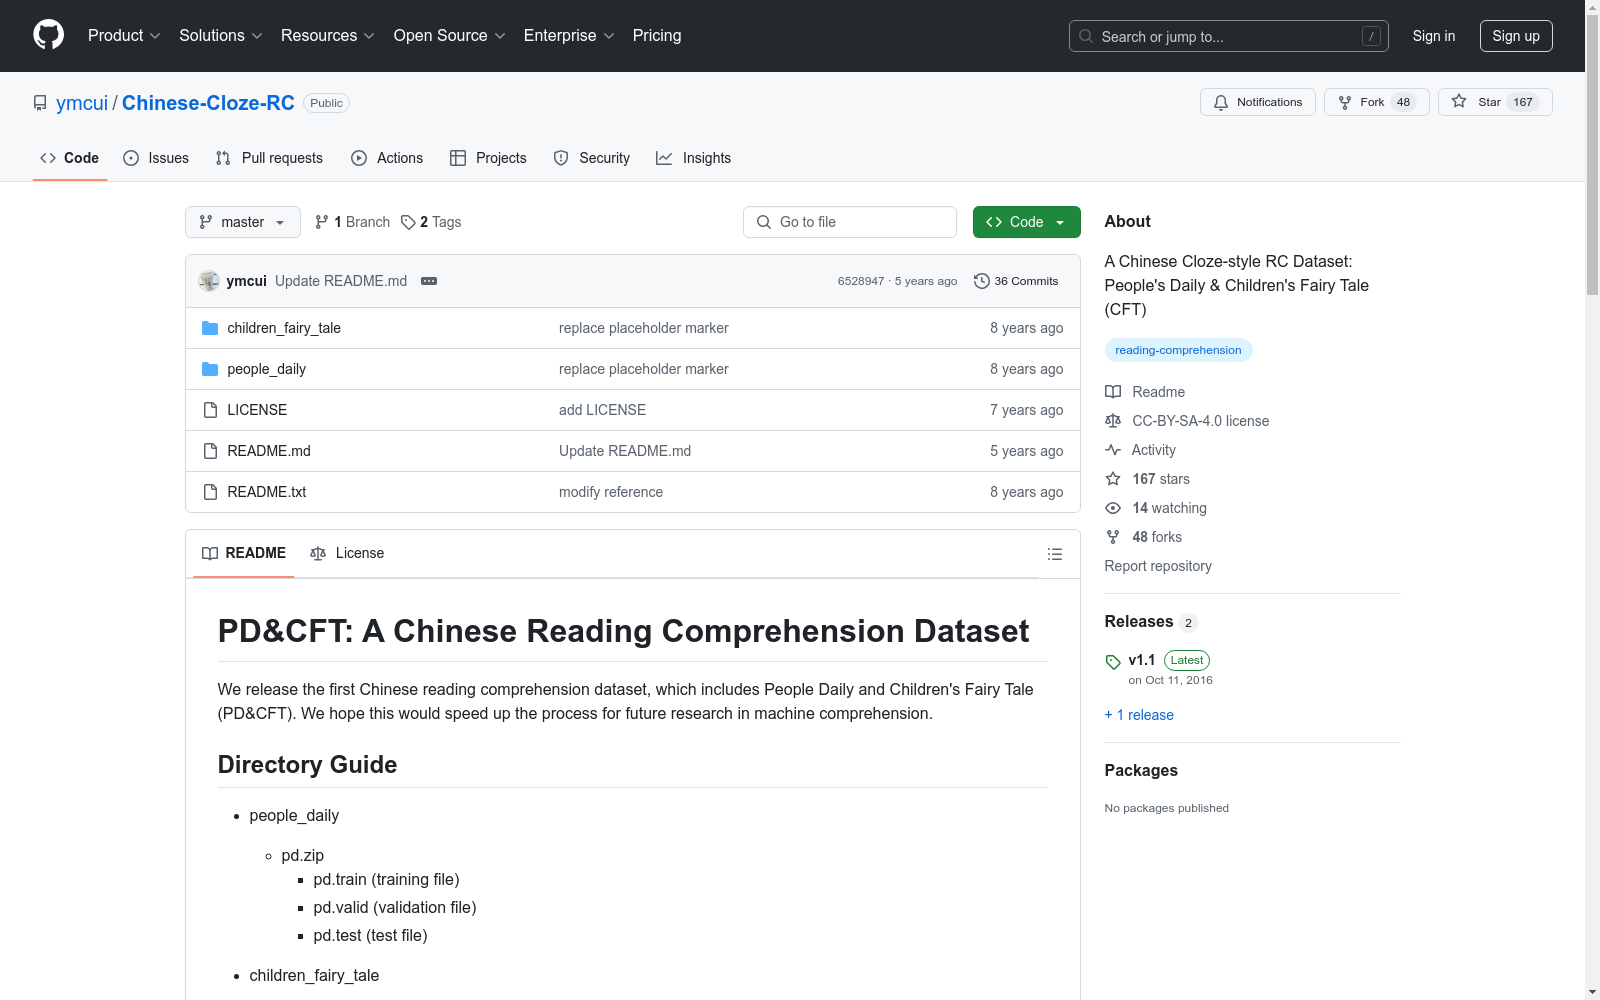
Task: Open the 'add LICENSE' commit message
Action: click(602, 410)
